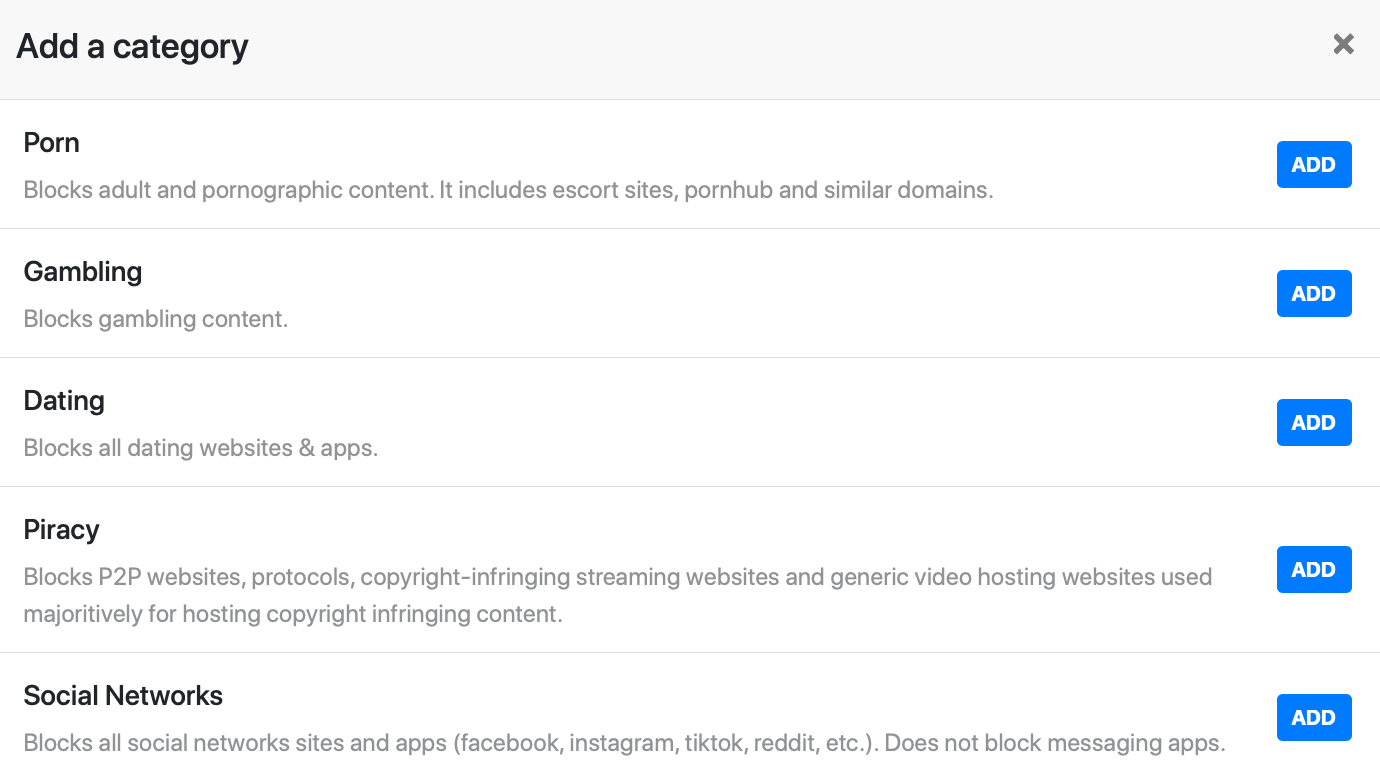Click 'majoritively for hosting copyright infringing content' line

(292, 614)
